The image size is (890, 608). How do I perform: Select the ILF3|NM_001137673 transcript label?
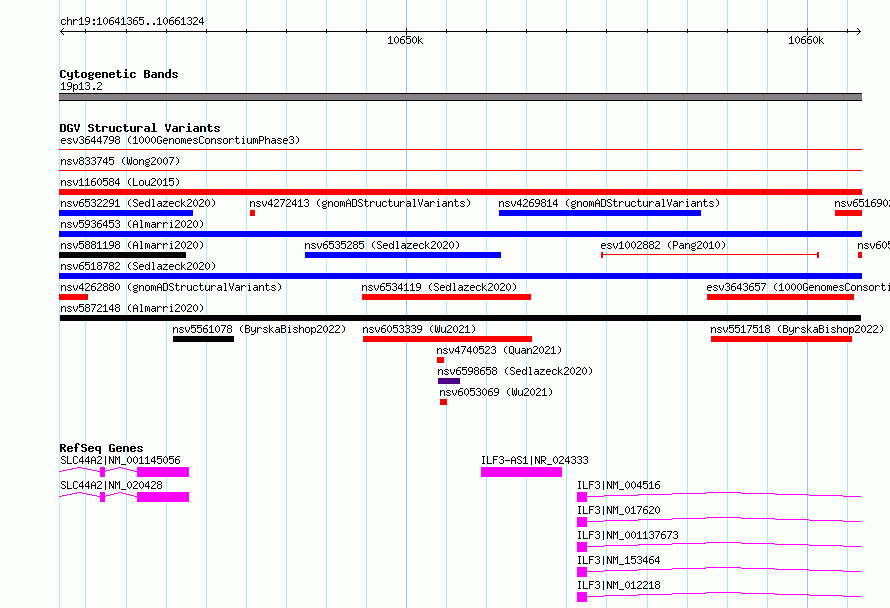click(x=628, y=535)
